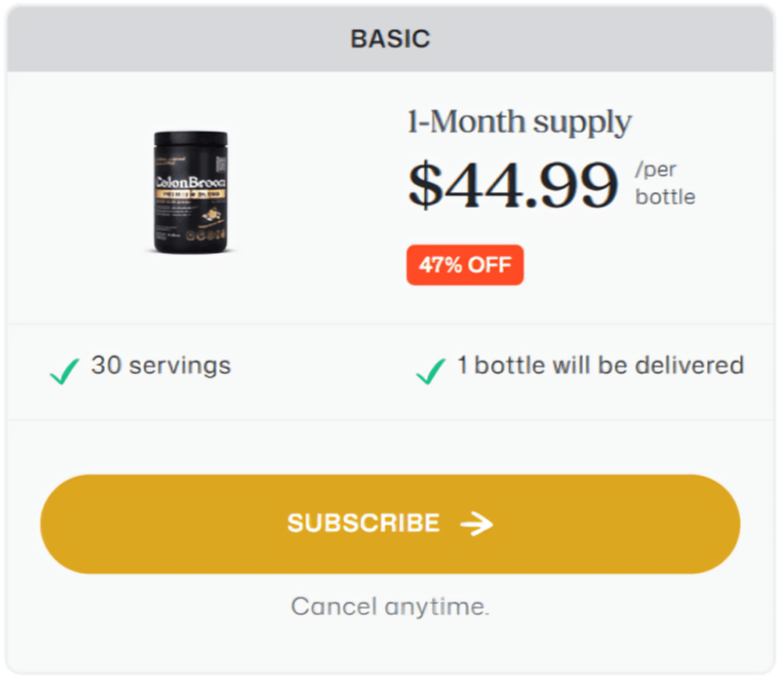
Task: Click the arrow icon in Subscribe button
Action: coord(477,524)
